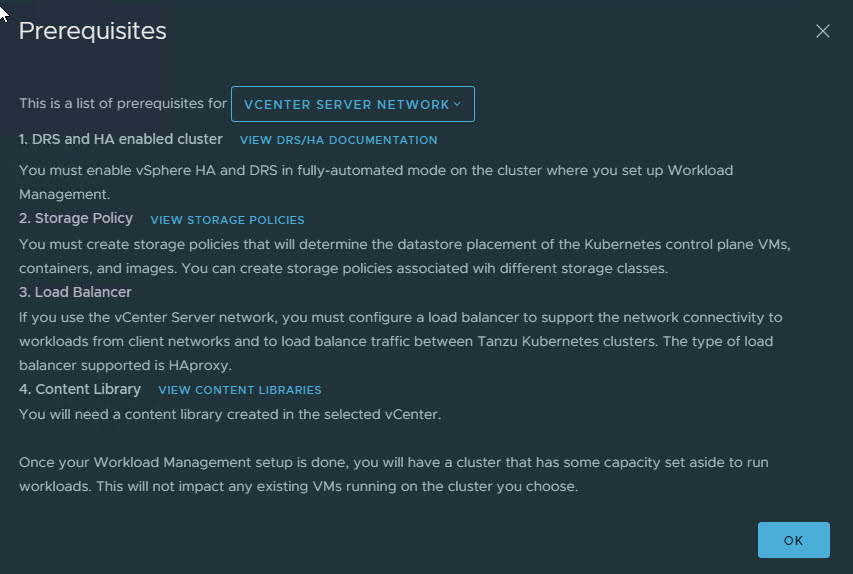This screenshot has width=853, height=574.
Task: Close the Prerequisites dialog with the X icon
Action: pyautogui.click(x=823, y=31)
